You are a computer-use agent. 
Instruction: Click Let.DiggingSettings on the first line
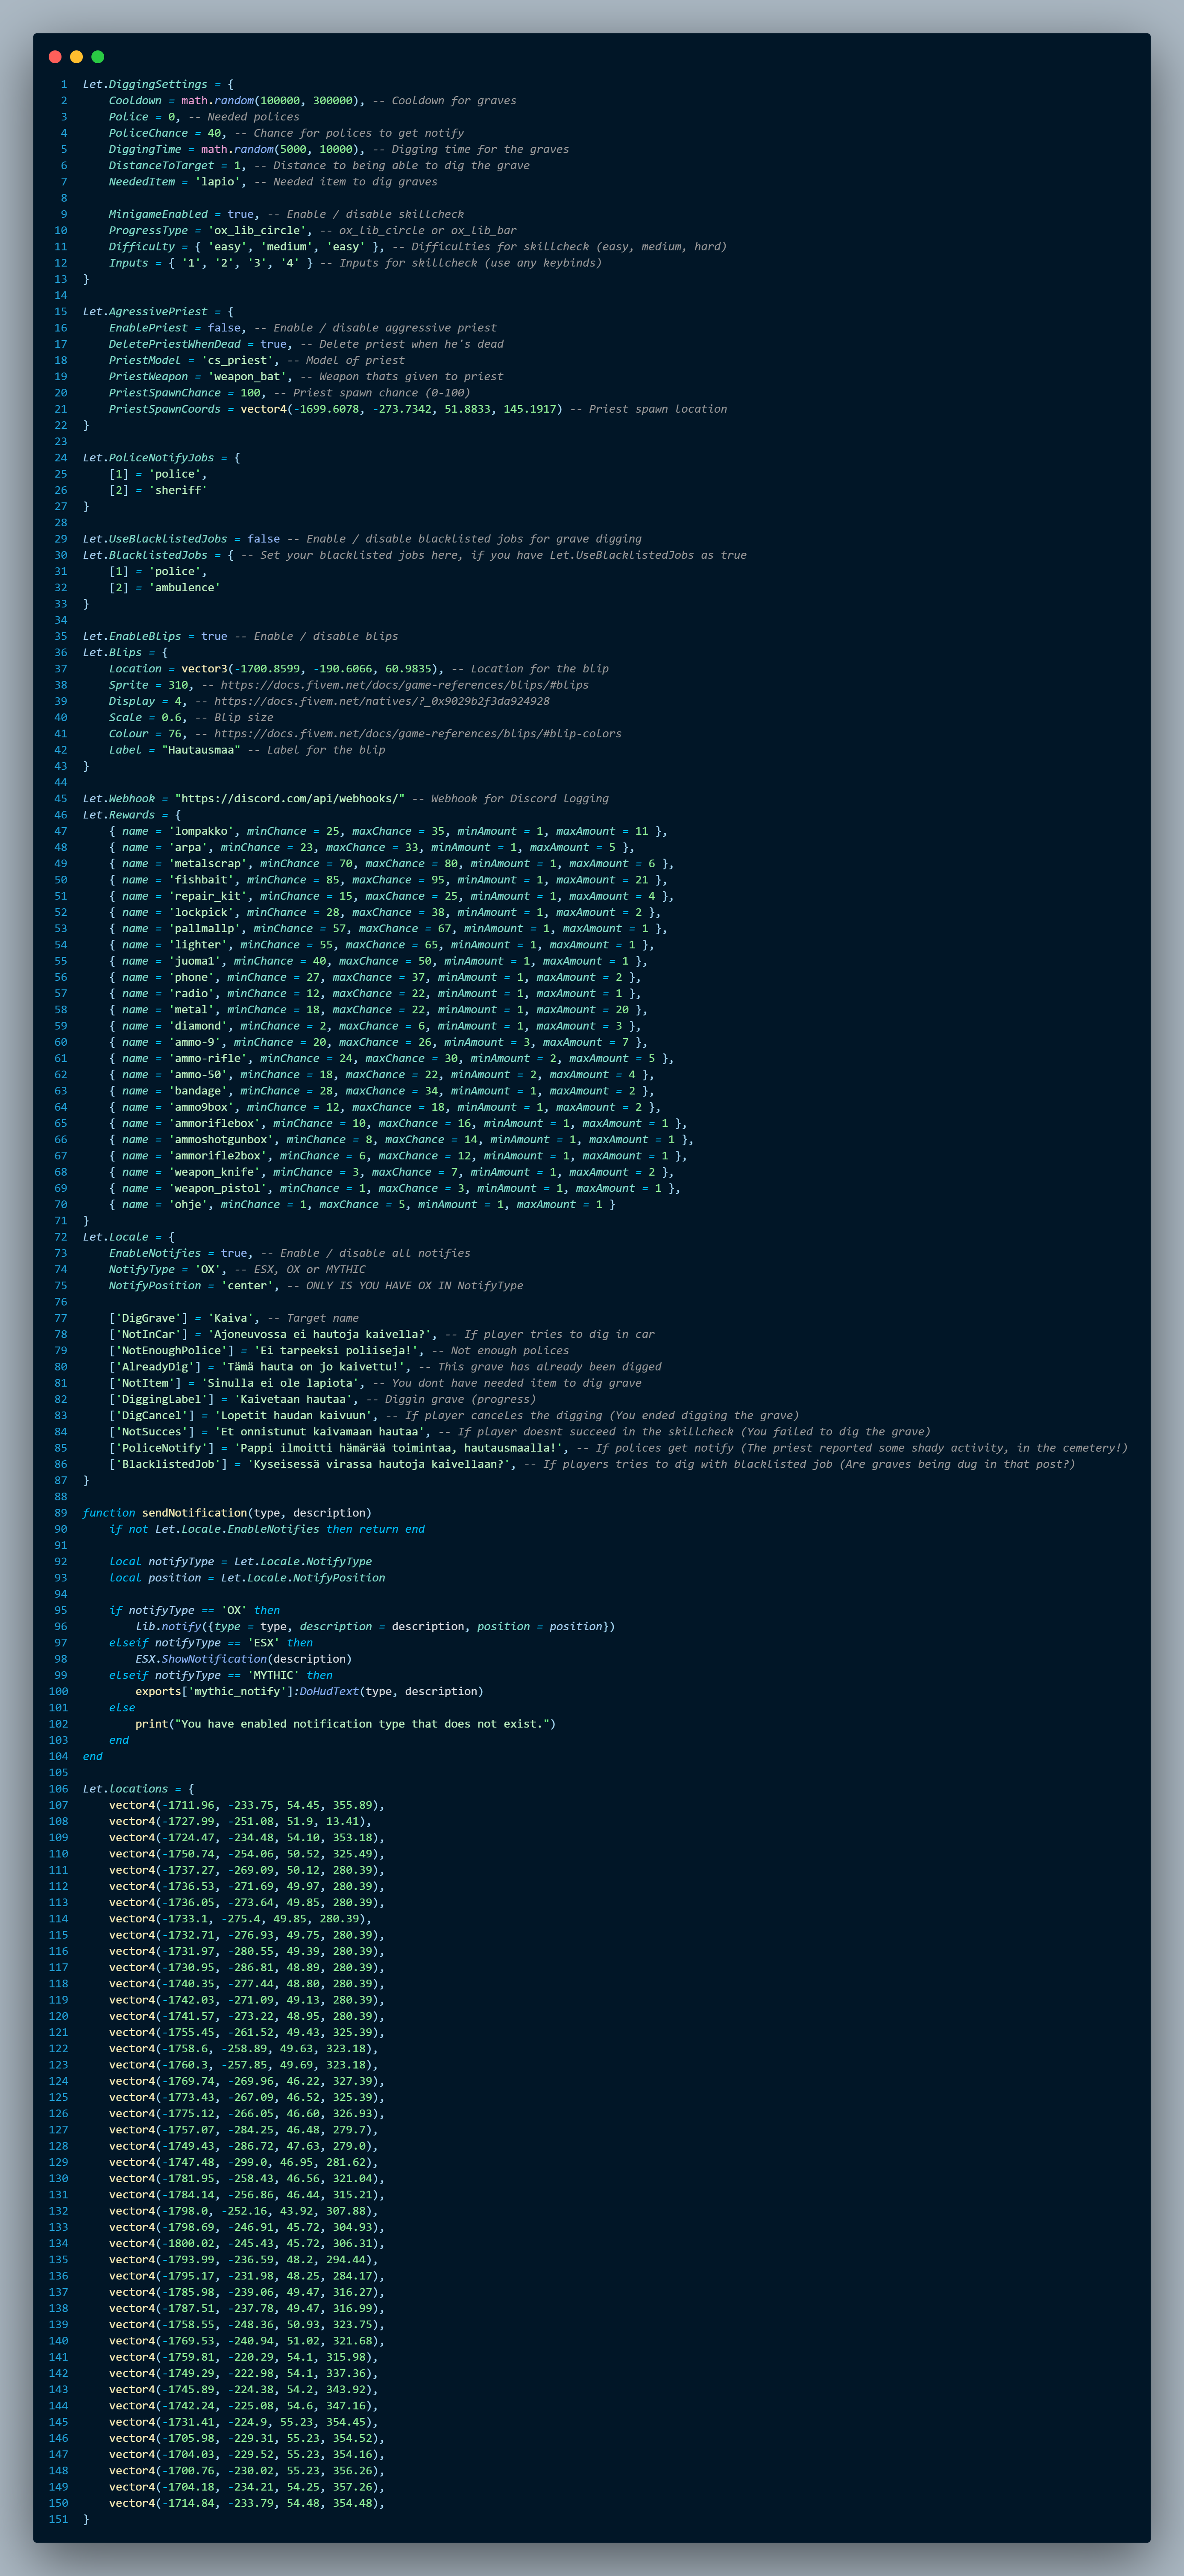[x=145, y=85]
